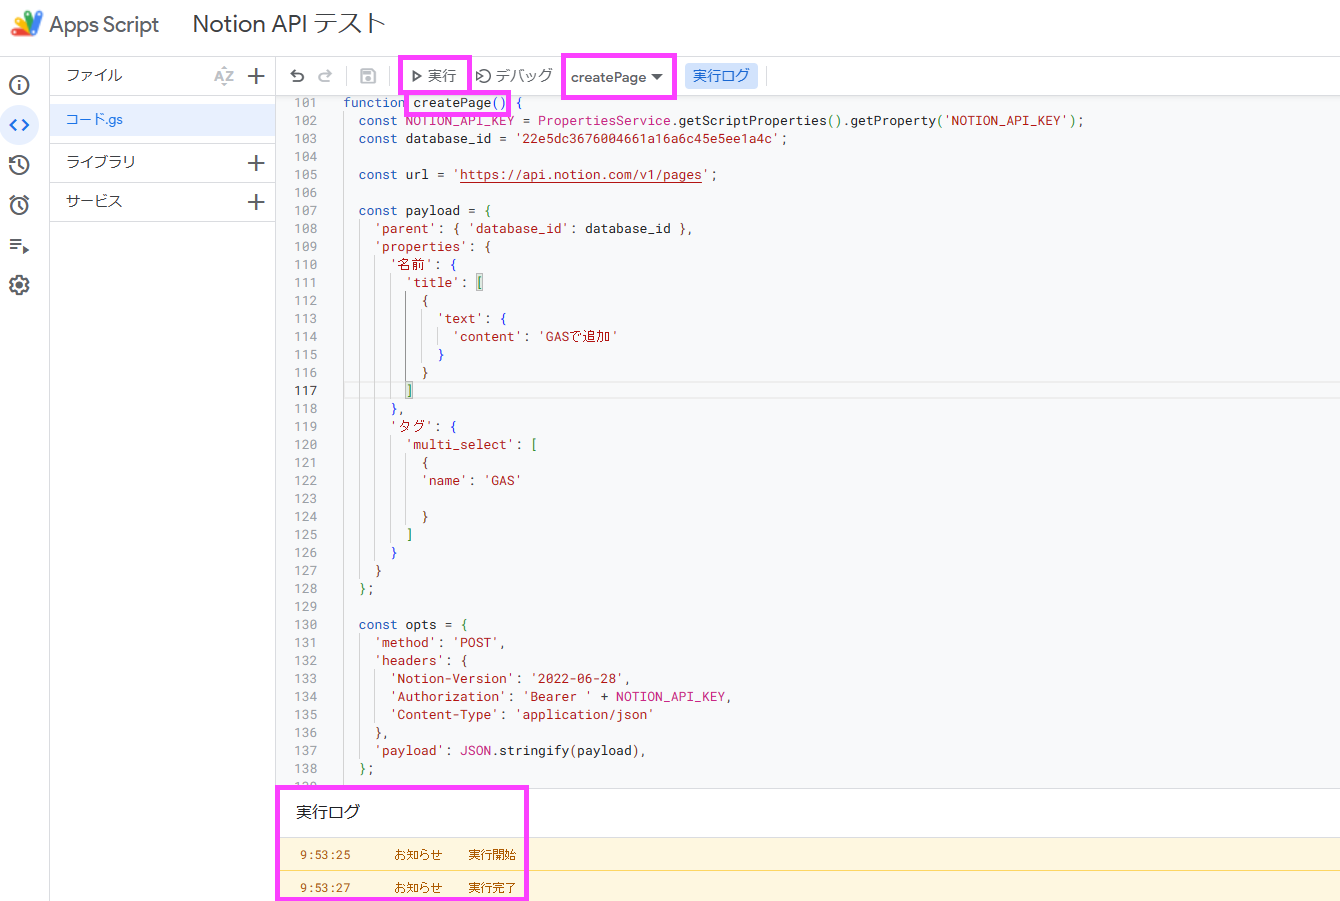1340x901 pixels.
Task: Click 'Notion-Version' header key in code
Action: pyautogui.click(x=452, y=679)
